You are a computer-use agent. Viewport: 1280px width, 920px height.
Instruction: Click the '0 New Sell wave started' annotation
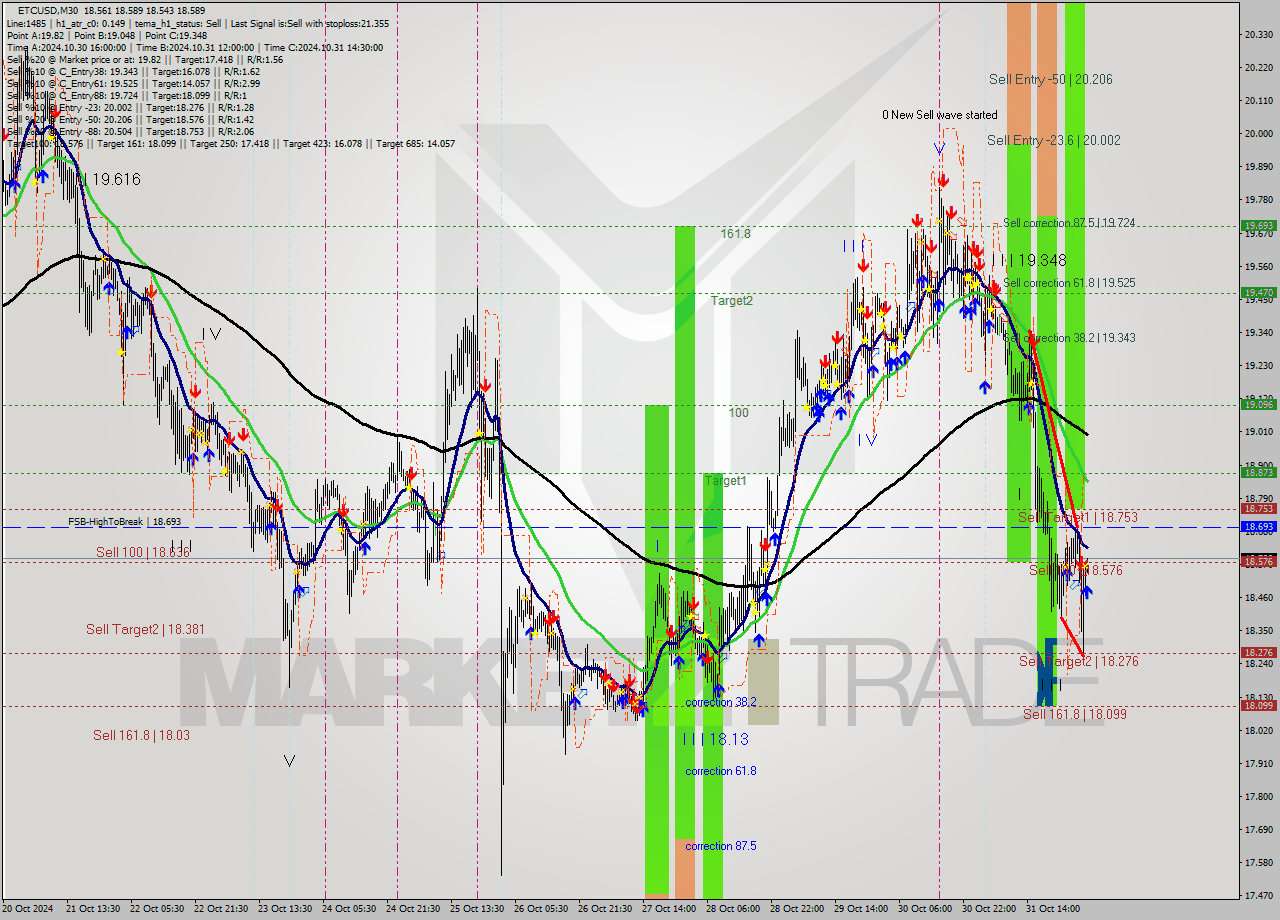(939, 115)
